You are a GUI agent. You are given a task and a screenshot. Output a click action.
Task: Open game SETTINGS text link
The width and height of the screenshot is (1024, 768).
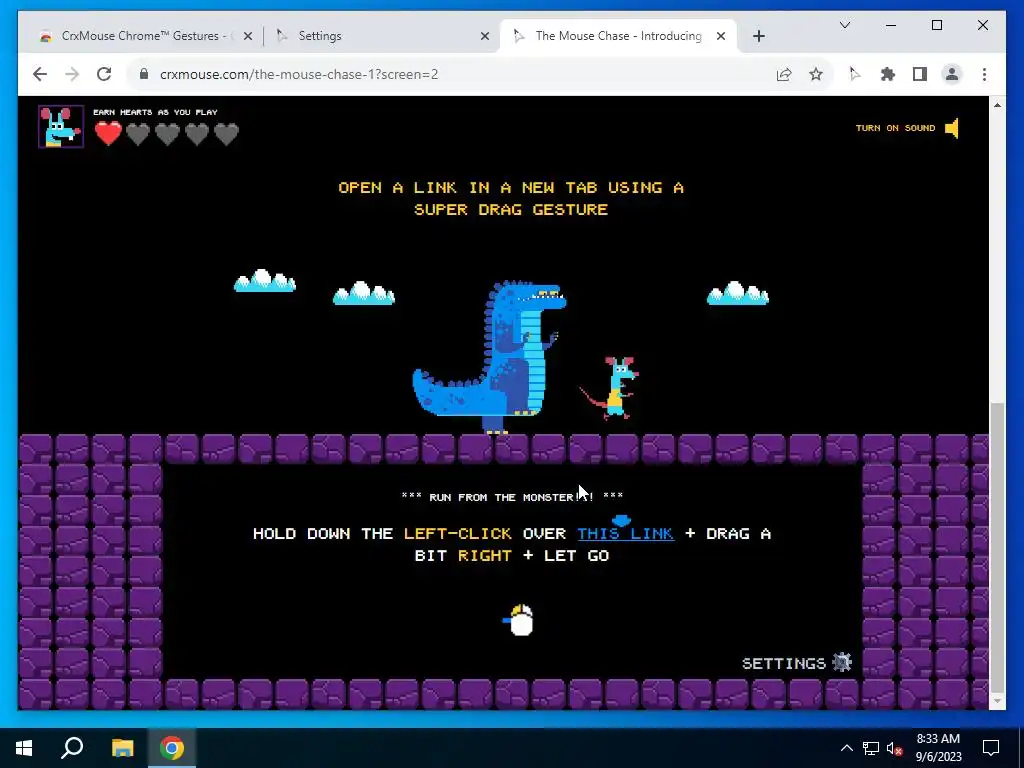pos(784,664)
